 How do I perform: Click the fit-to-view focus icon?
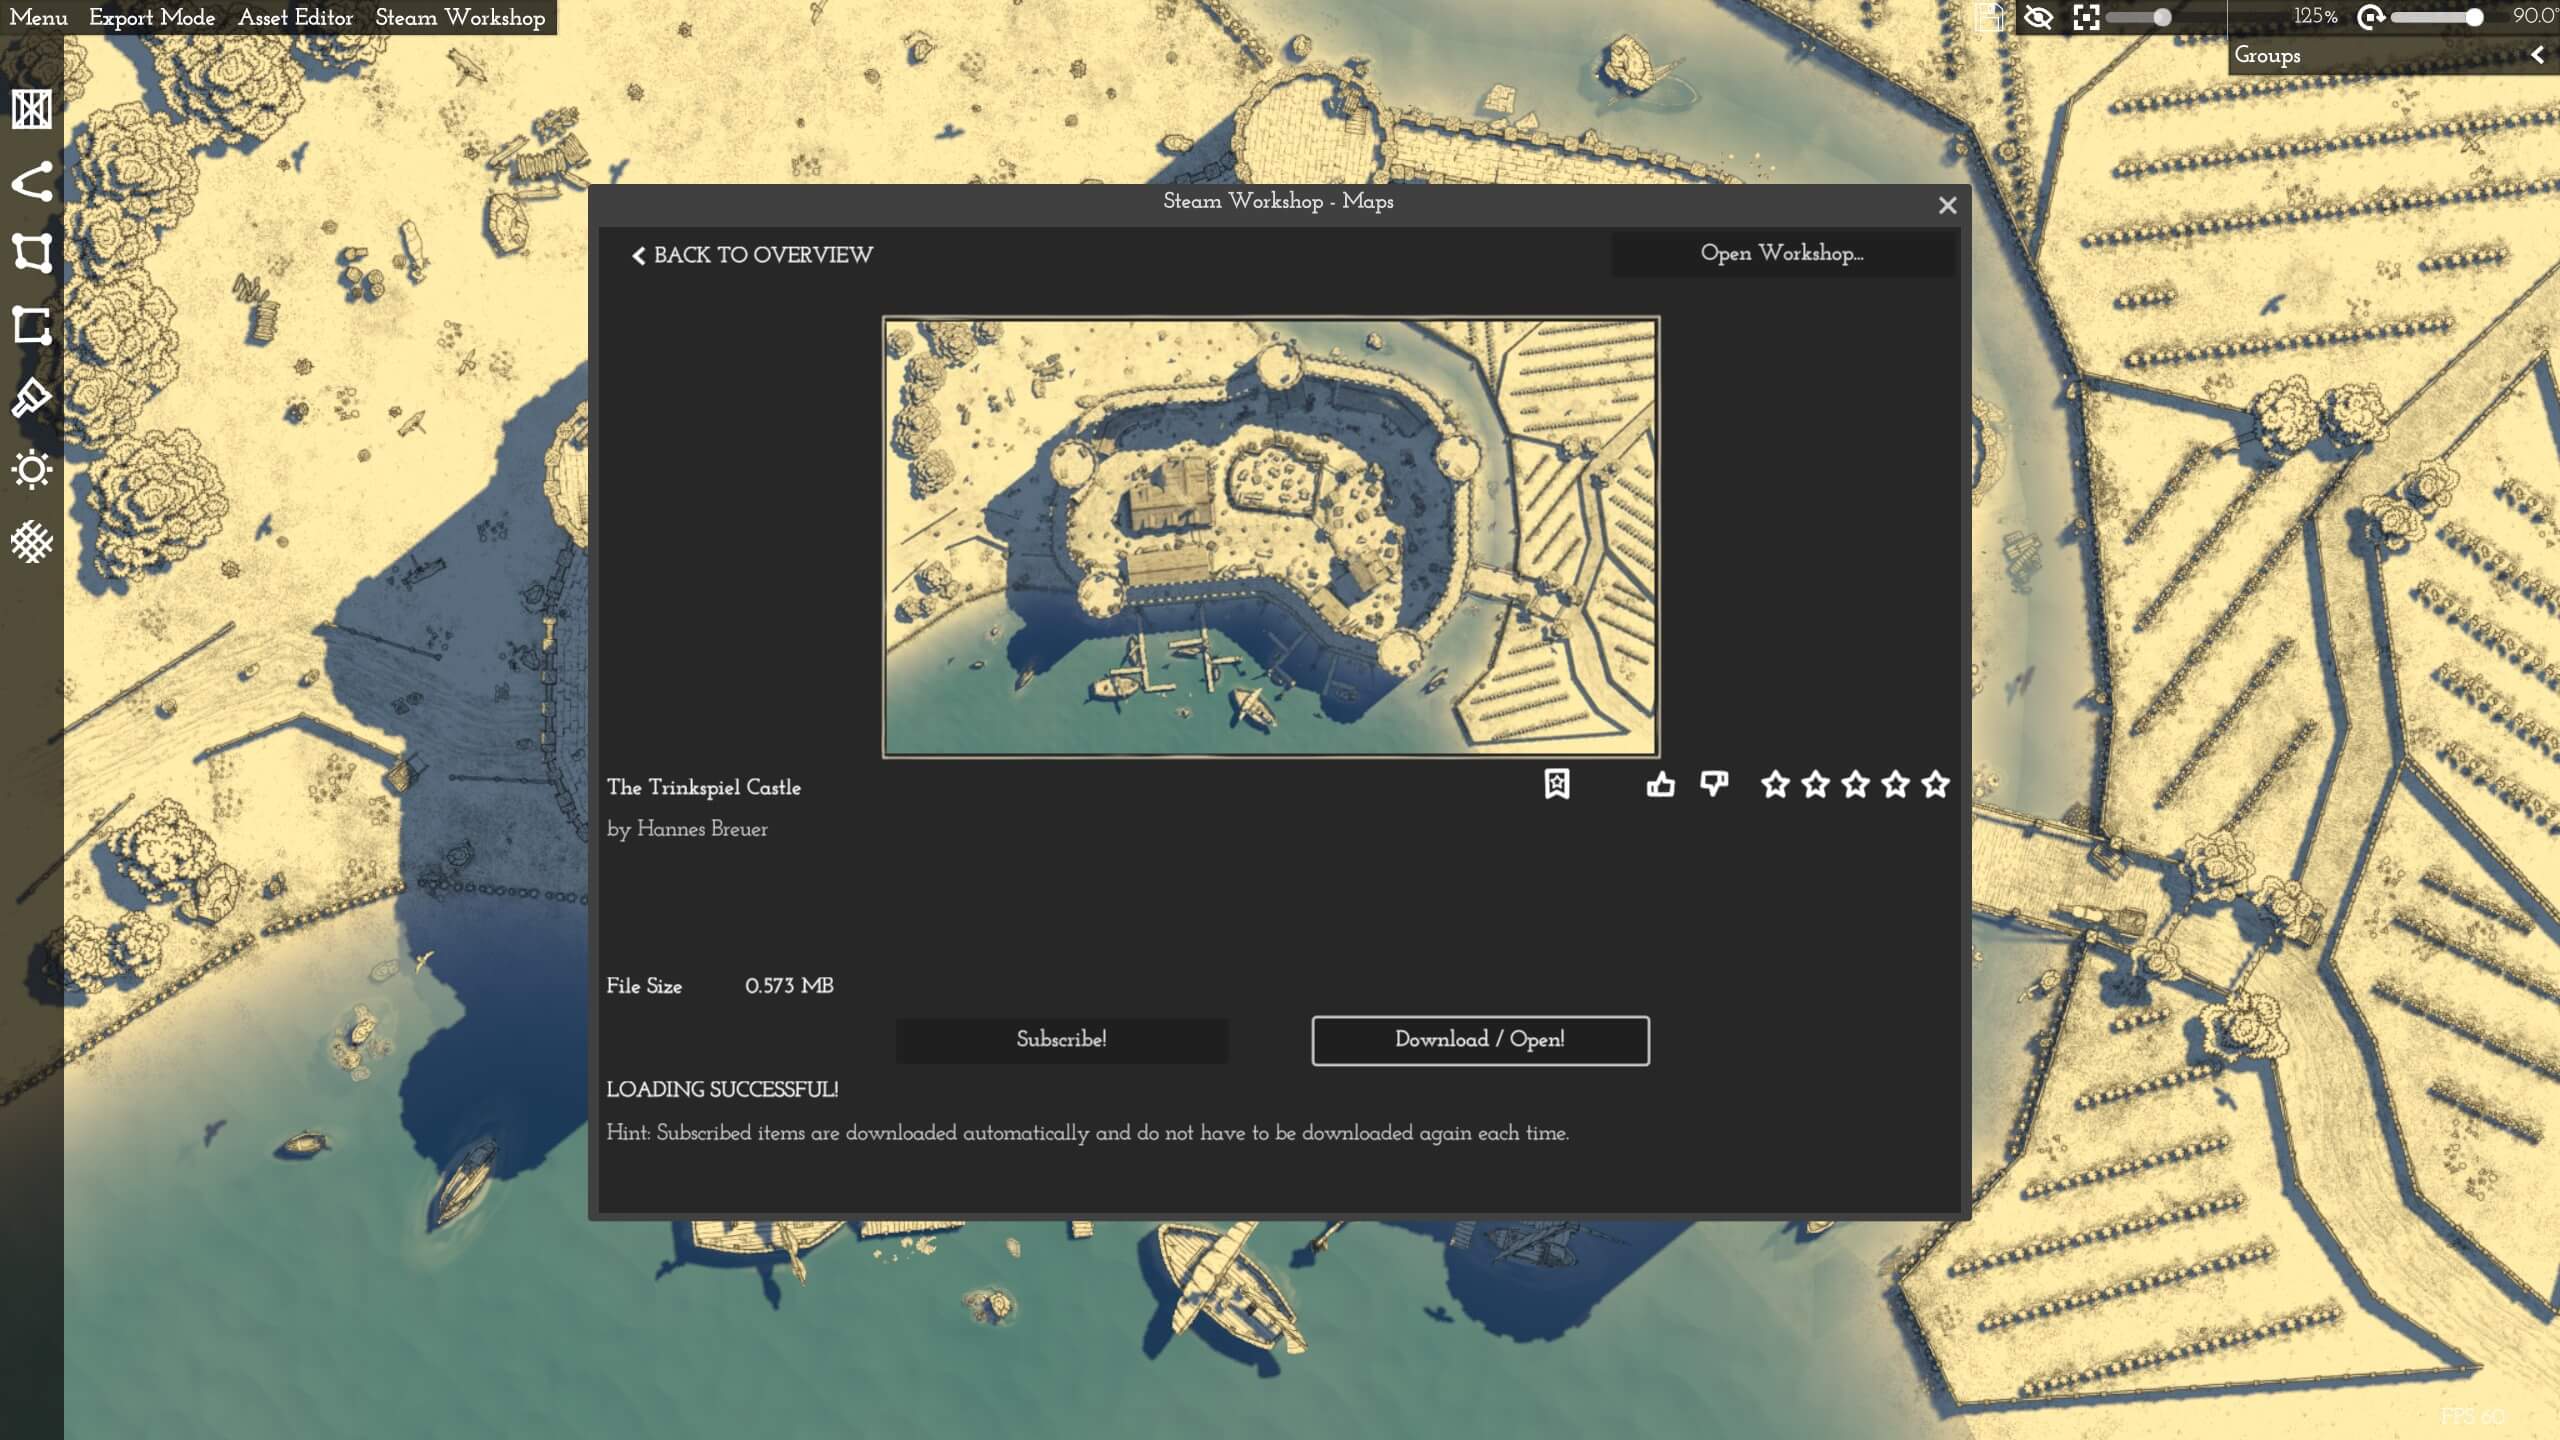(x=2086, y=17)
